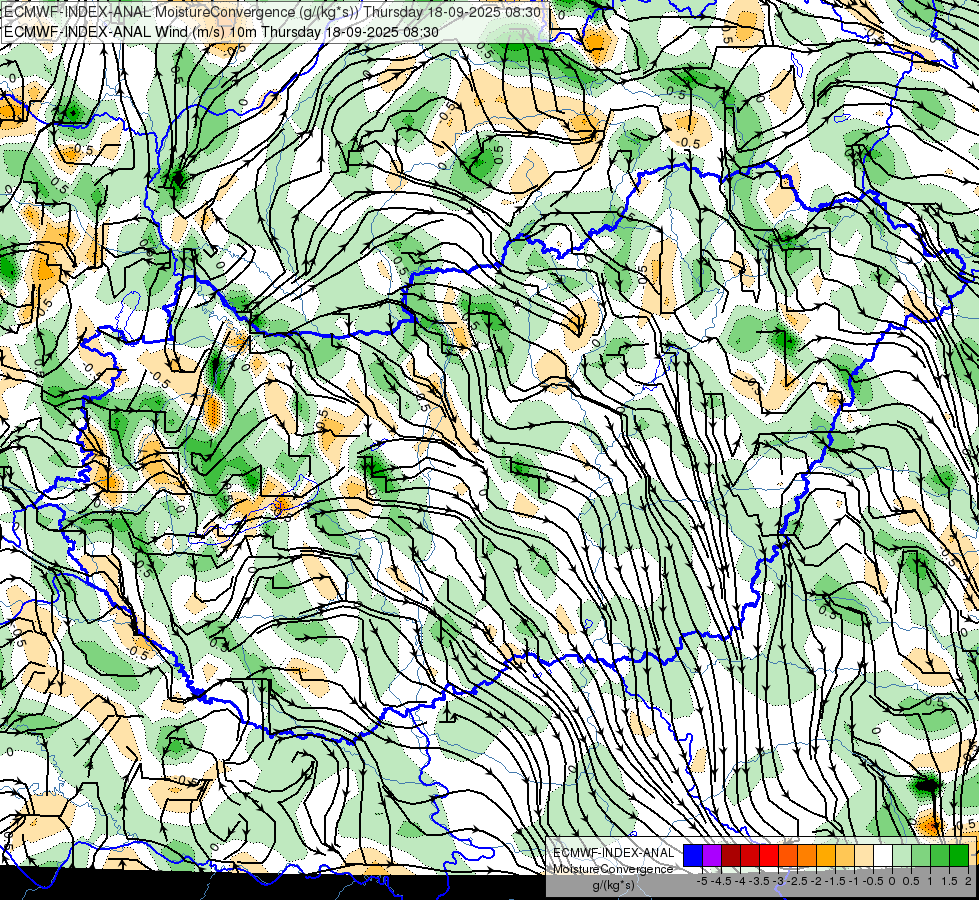Click legend swatch between -2 and -1.5
The image size is (979, 900).
point(825,856)
